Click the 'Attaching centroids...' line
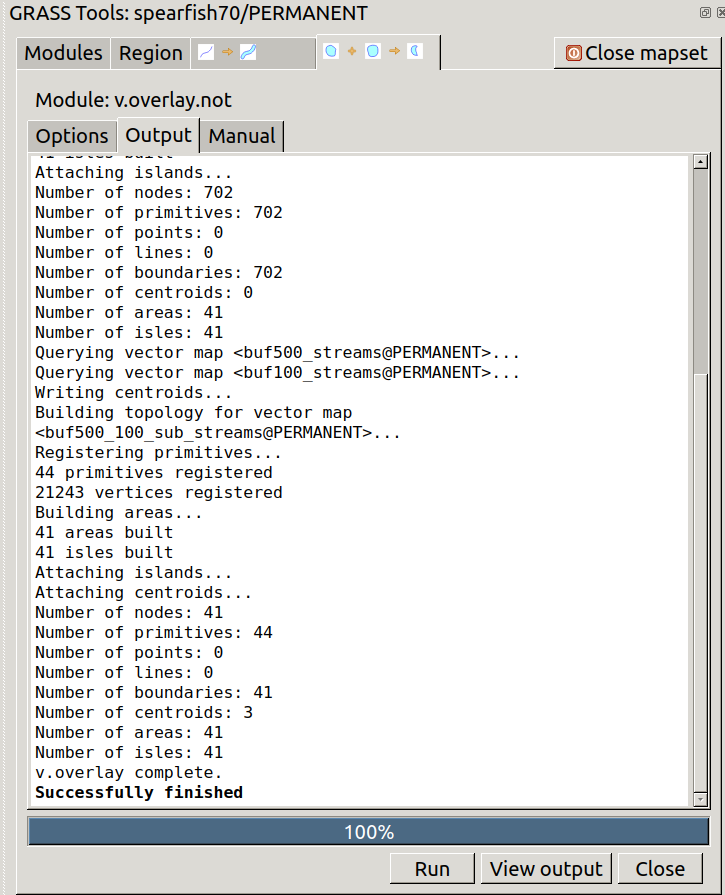Image resolution: width=725 pixels, height=895 pixels. pos(143,592)
